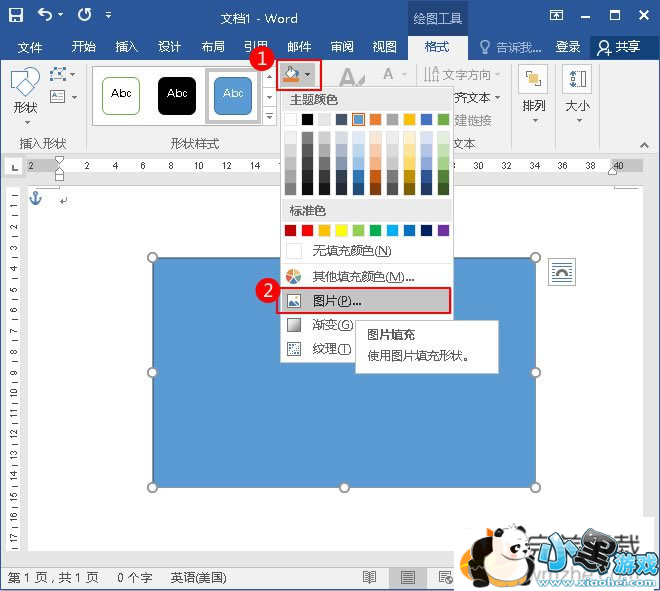660x591 pixels.
Task: Select the black Abc shape style thumbnail
Action: 177,94
